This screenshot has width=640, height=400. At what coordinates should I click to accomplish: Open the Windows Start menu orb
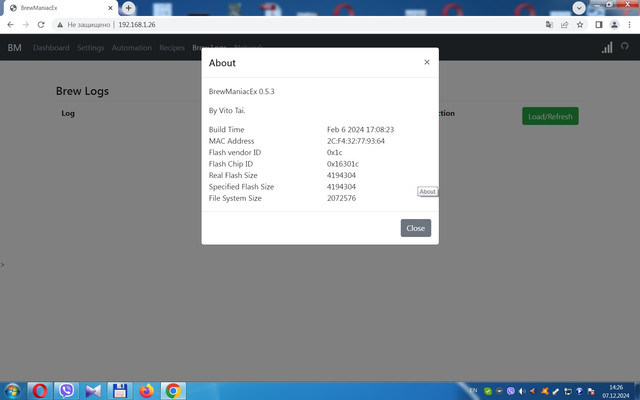coord(12,391)
